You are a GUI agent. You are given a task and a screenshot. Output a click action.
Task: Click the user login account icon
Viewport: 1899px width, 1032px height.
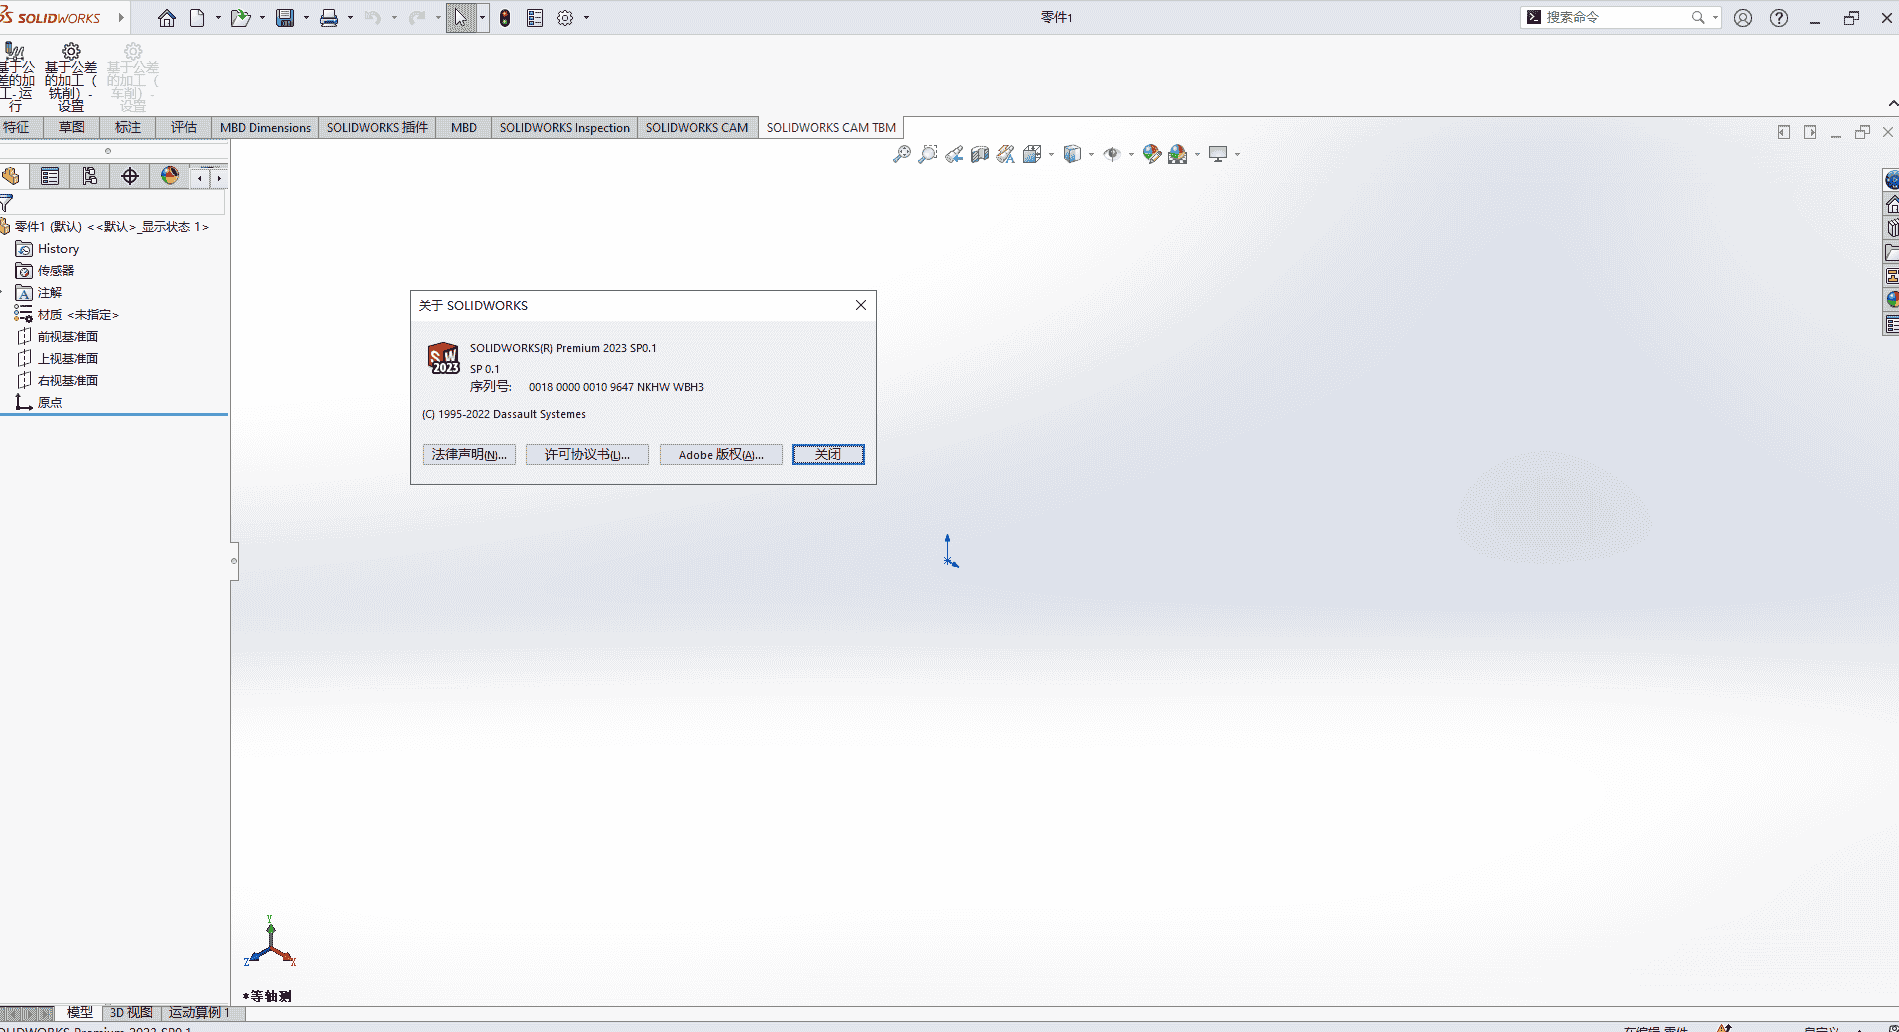pyautogui.click(x=1743, y=18)
